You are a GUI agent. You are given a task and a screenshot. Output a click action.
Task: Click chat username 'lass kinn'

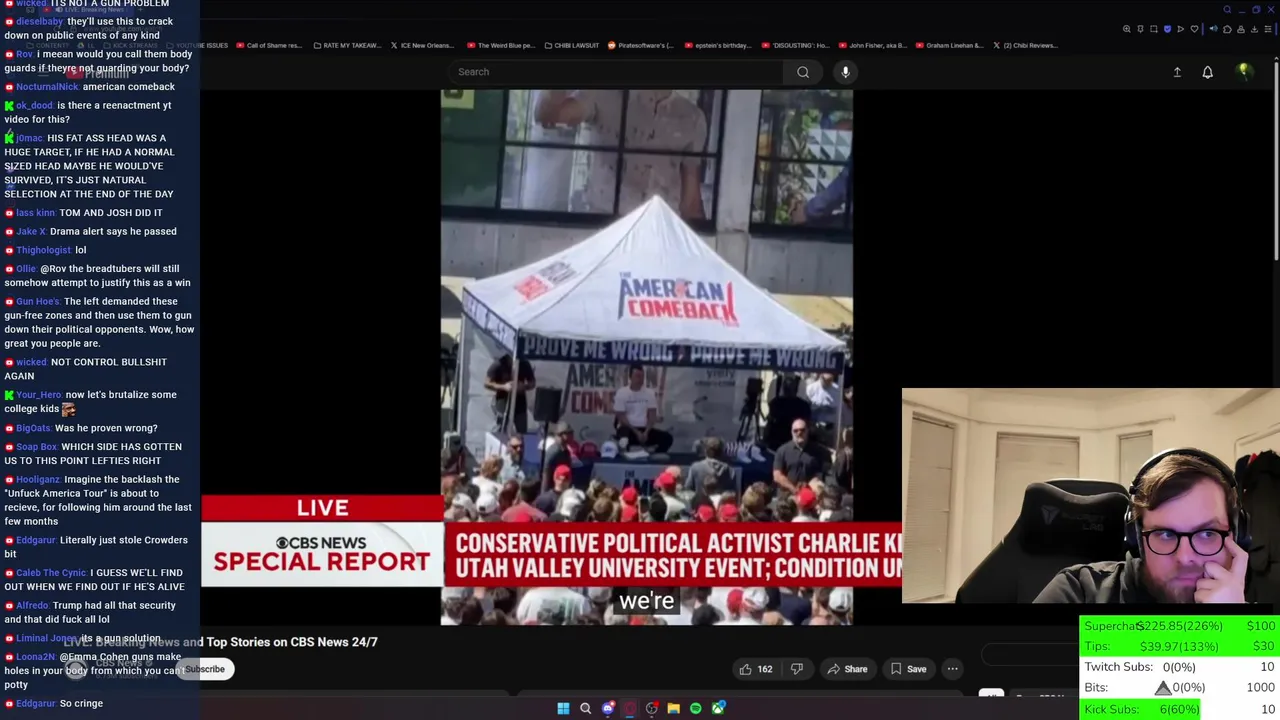[35, 213]
